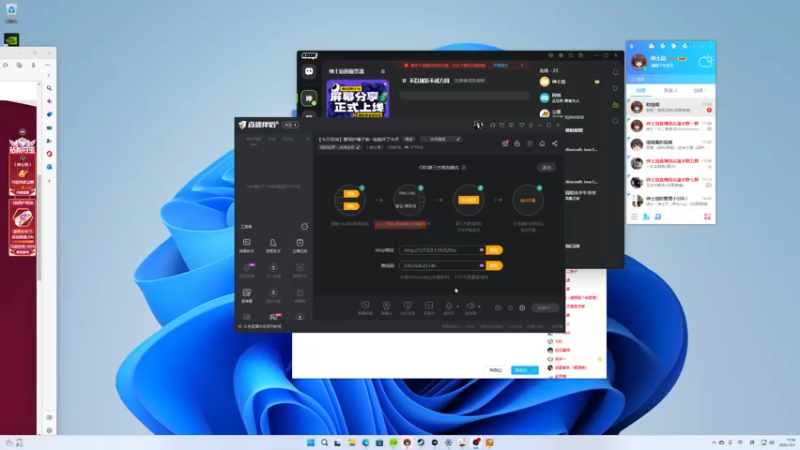Open the toolbox person assistant tool
The width and height of the screenshot is (800, 450).
click(273, 243)
